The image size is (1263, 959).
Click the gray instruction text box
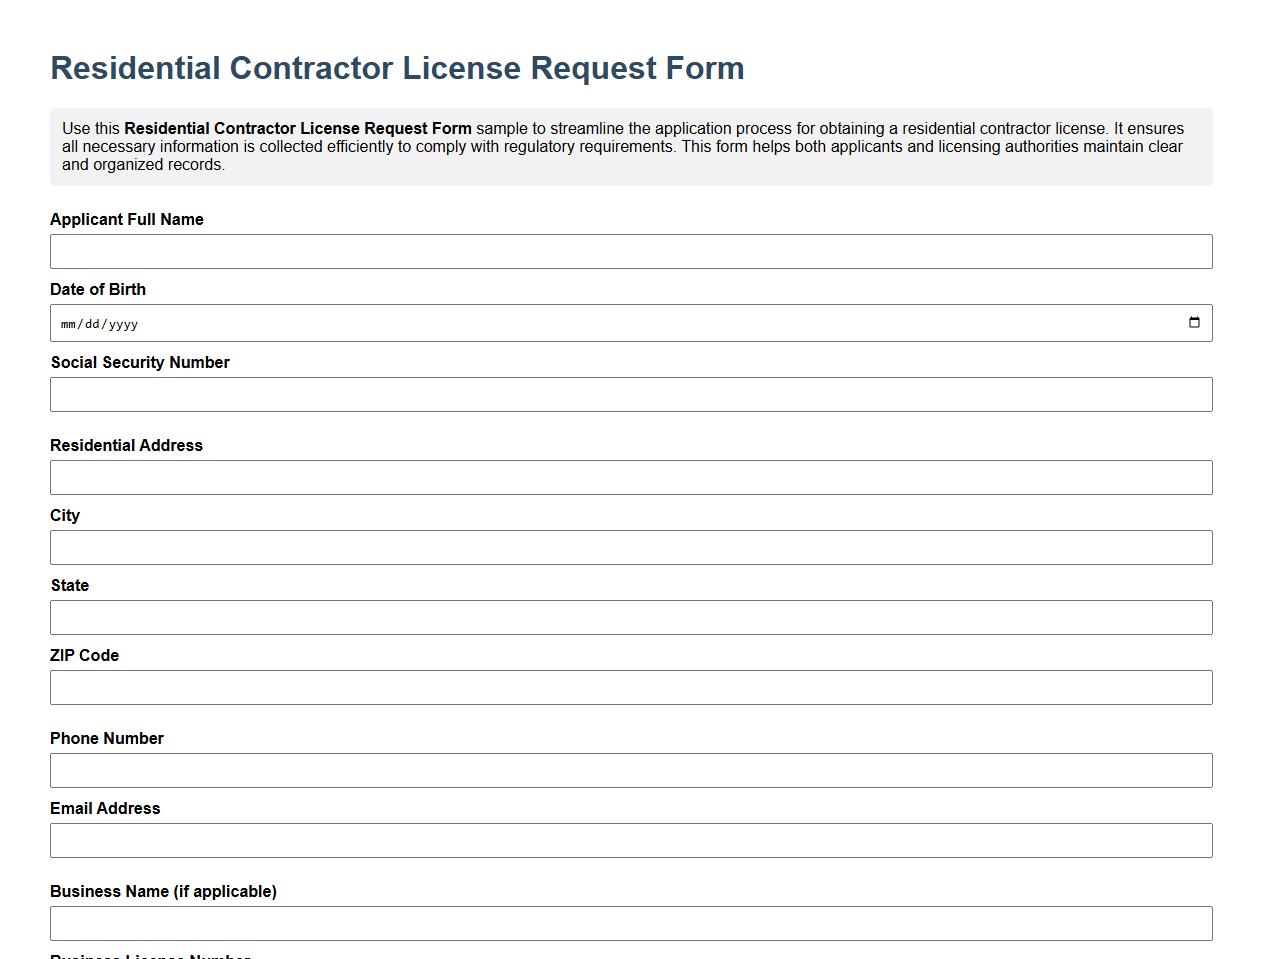click(630, 146)
